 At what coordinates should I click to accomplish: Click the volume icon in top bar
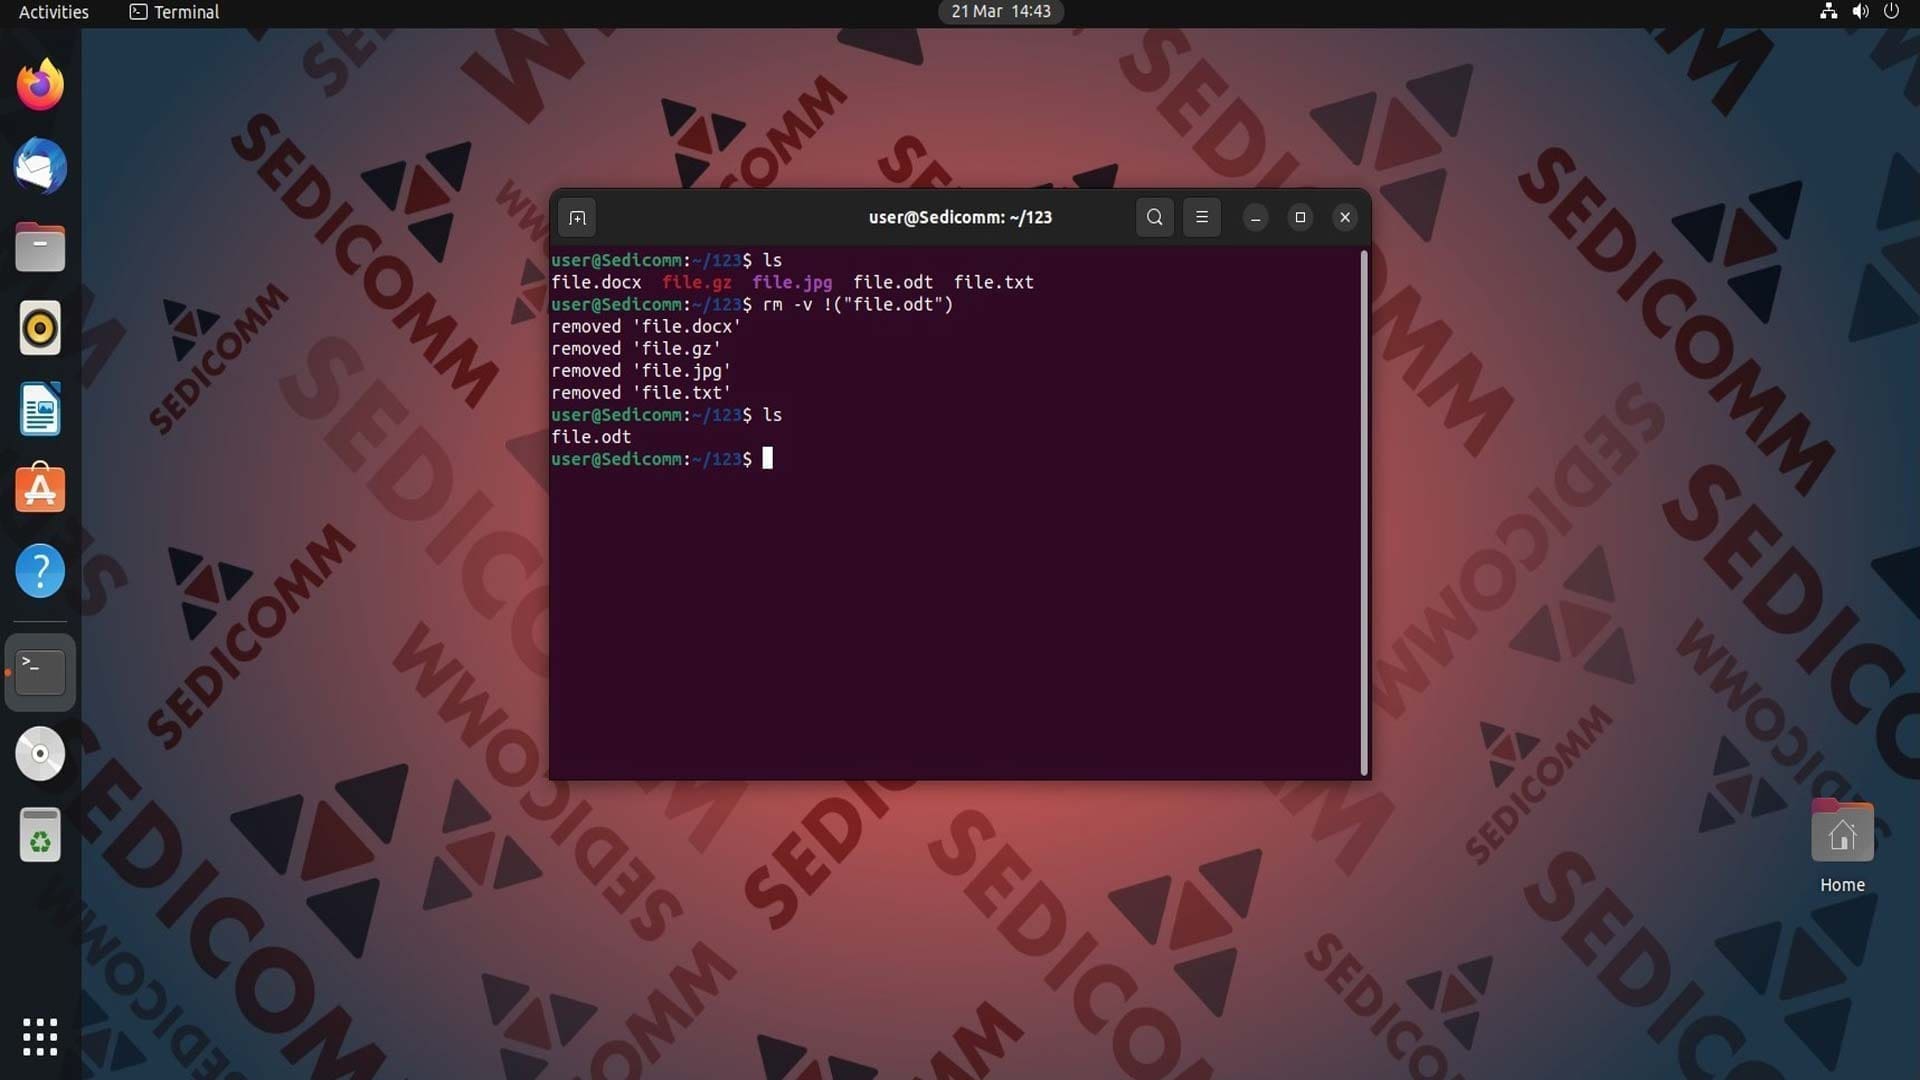coord(1860,12)
